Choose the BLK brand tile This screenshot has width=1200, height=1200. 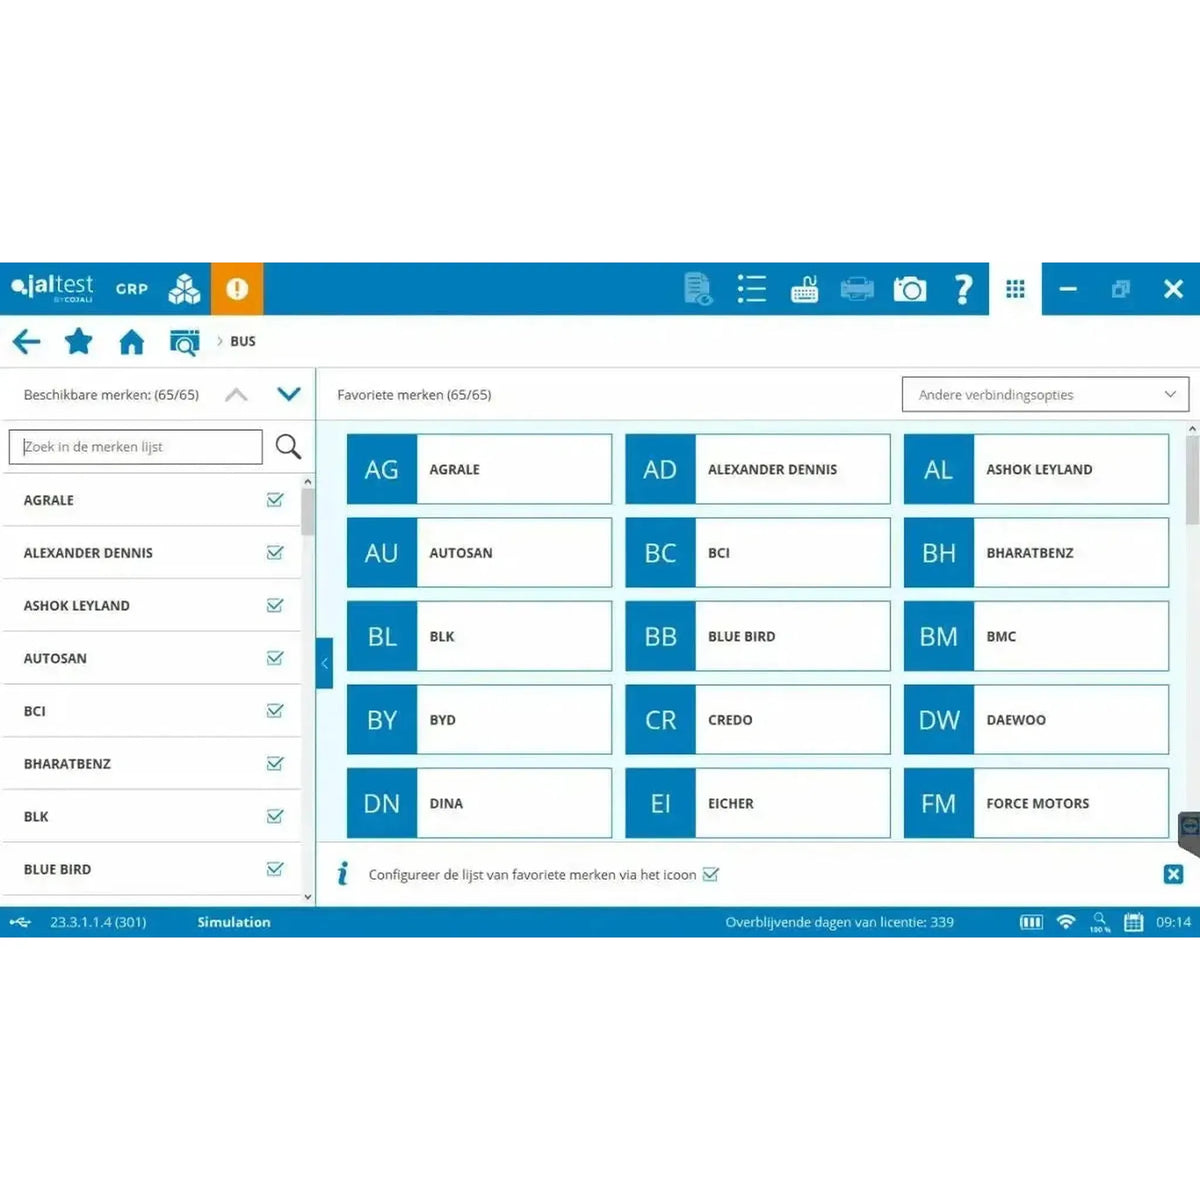coord(479,636)
